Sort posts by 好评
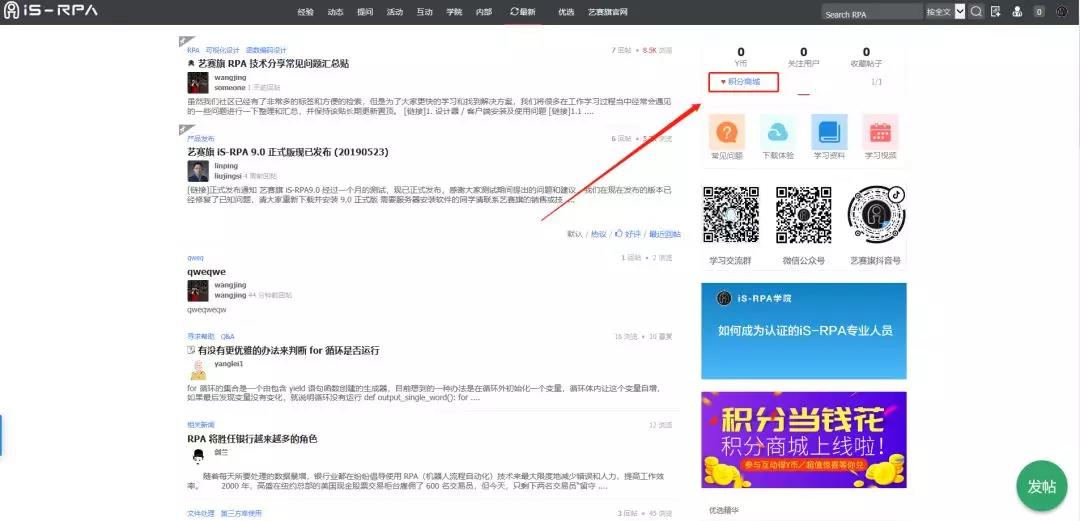The image size is (1080, 521). (630, 234)
